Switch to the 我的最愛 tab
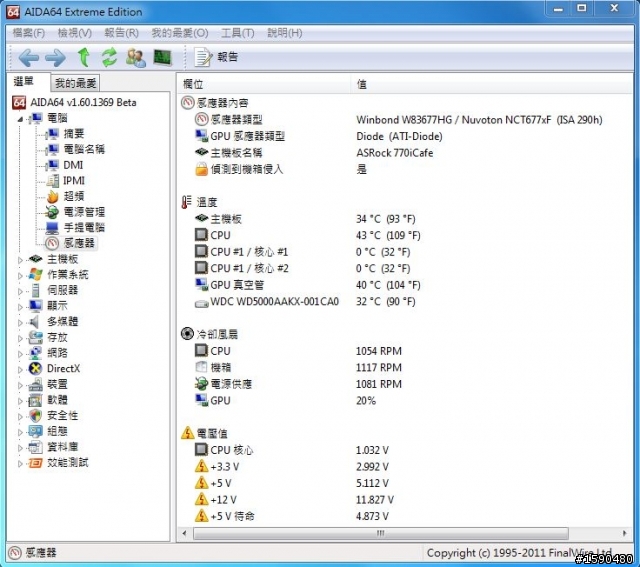640x567 pixels. 75,83
